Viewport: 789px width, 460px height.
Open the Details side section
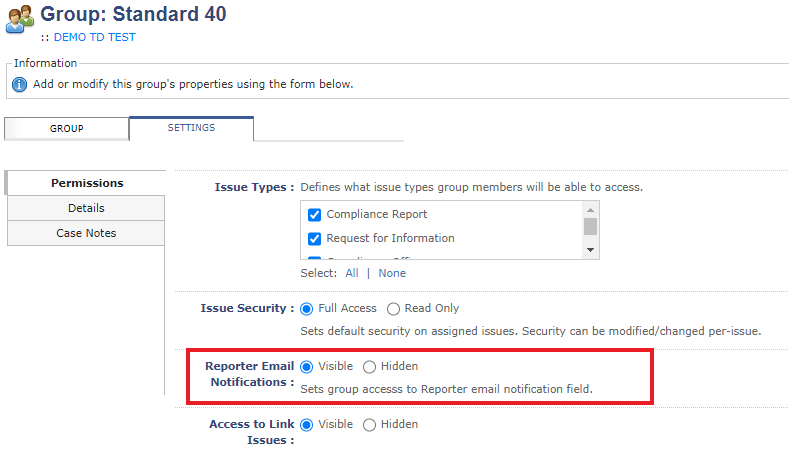(86, 208)
